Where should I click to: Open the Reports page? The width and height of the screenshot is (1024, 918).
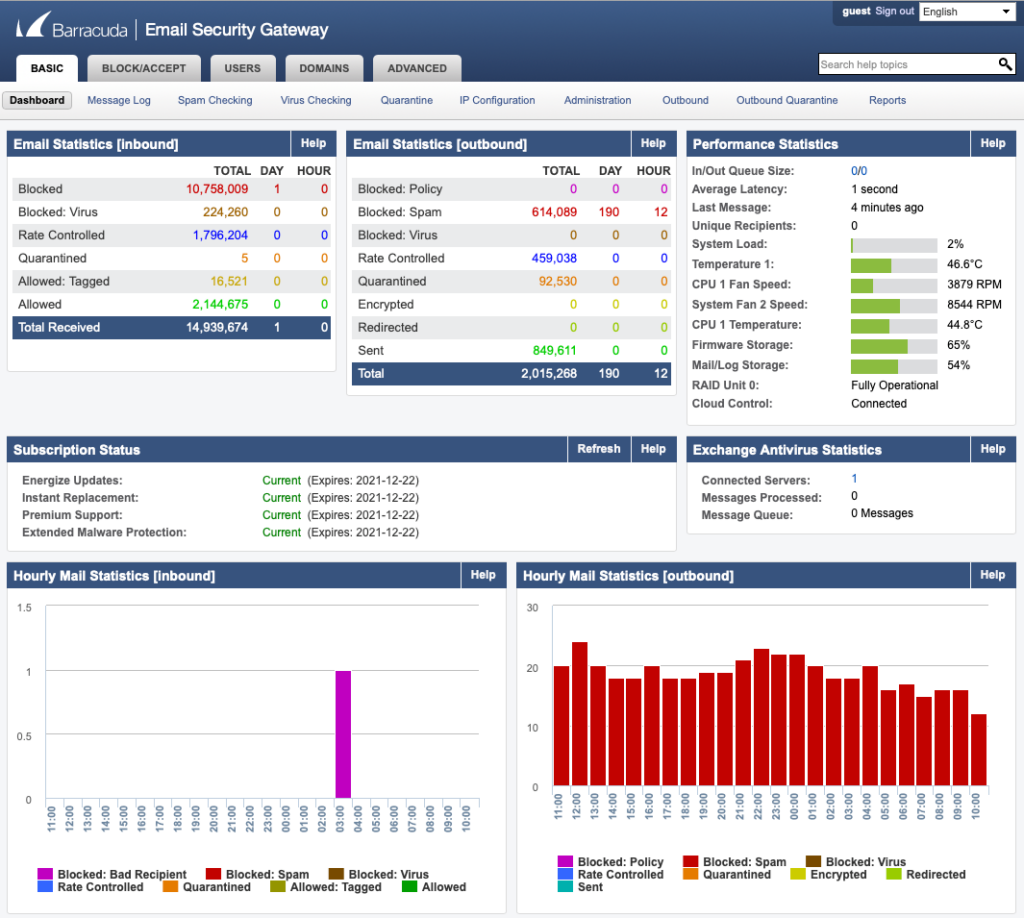(x=887, y=100)
